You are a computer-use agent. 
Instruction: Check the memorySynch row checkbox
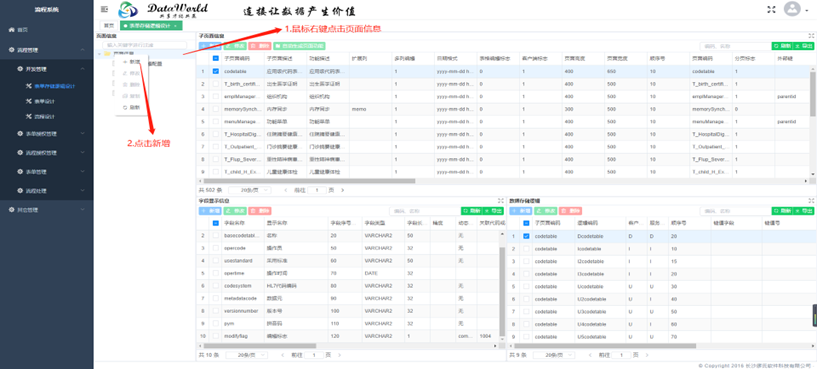pyautogui.click(x=216, y=109)
